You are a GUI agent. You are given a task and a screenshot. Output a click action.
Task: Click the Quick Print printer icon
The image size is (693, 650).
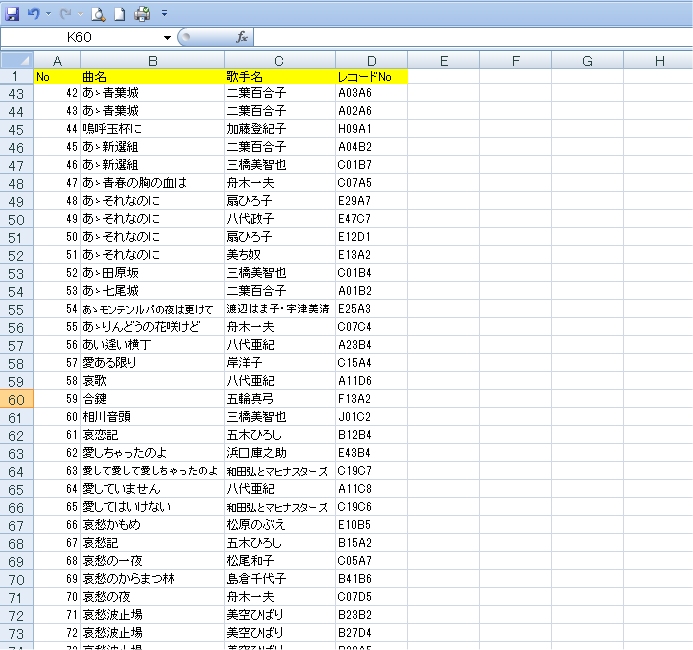tap(142, 13)
